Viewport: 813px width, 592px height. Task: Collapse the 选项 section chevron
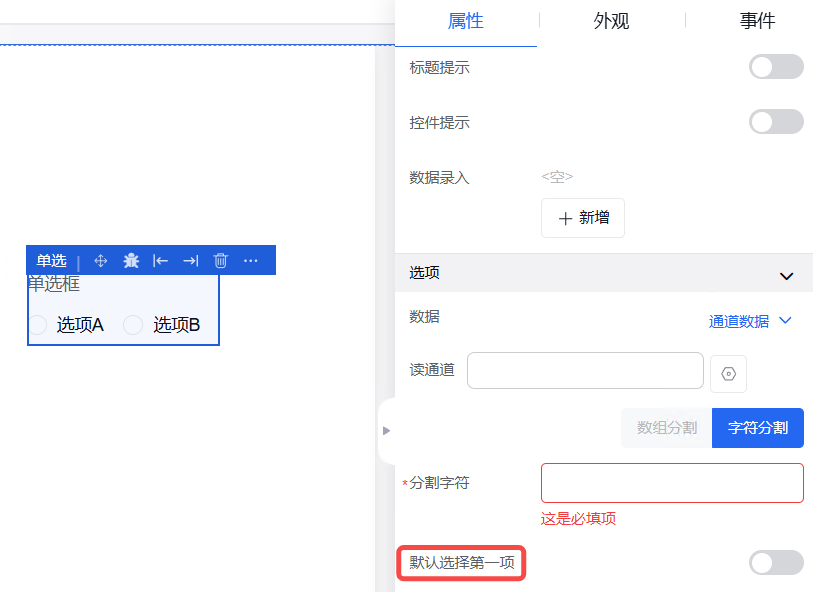[x=786, y=275]
